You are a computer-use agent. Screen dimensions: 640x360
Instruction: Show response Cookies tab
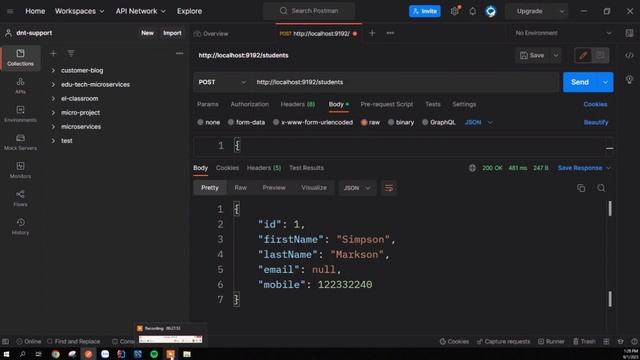click(x=227, y=168)
